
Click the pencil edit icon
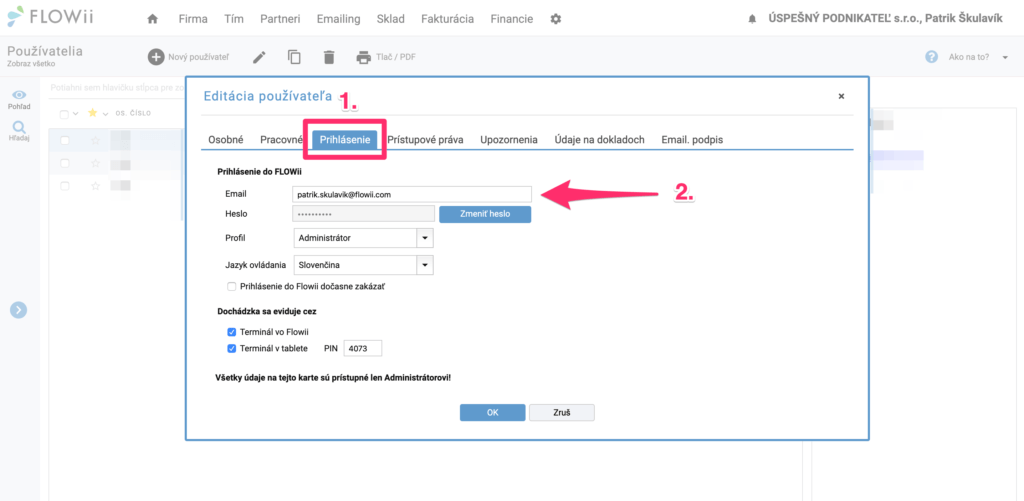[260, 57]
